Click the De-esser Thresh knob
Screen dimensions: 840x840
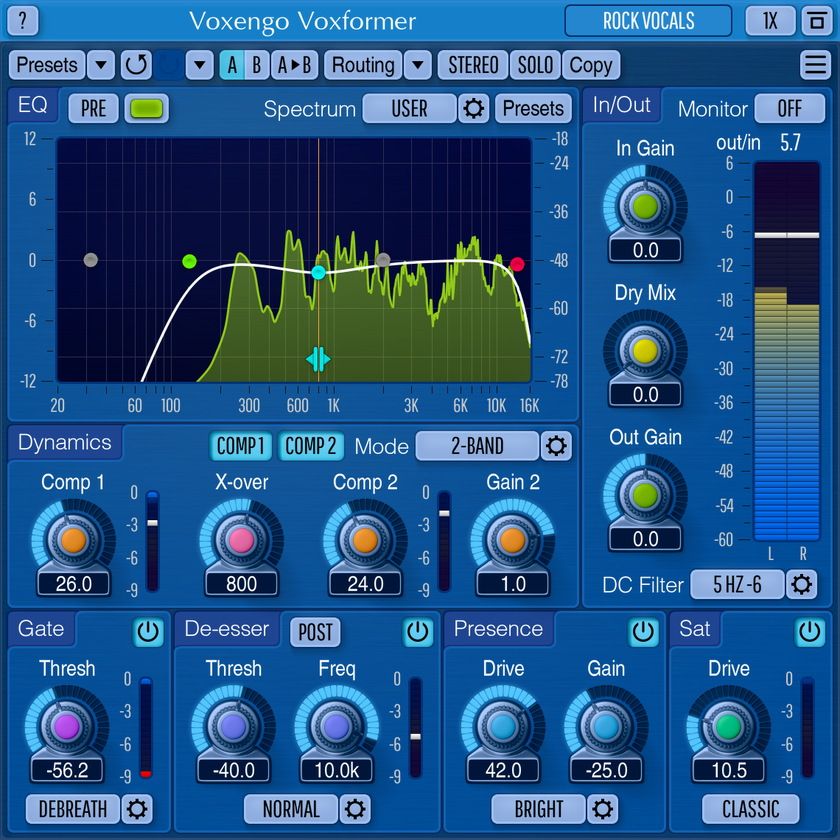(x=234, y=727)
